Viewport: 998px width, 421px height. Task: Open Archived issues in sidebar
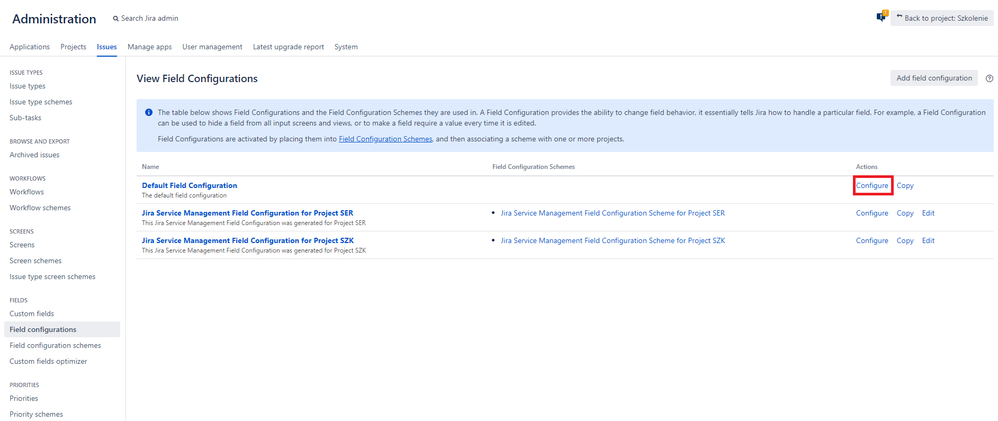(x=35, y=155)
